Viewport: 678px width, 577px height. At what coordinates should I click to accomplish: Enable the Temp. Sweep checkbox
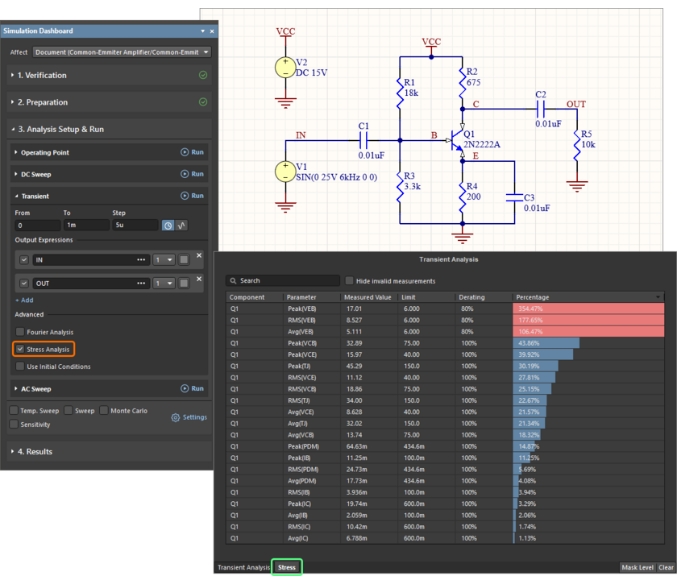14,410
